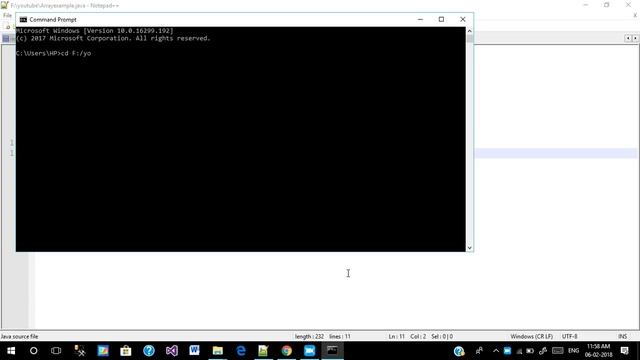This screenshot has height=360, width=640.
Task: Click the Command Prompt scrollbar up arrow
Action: tap(469, 31)
